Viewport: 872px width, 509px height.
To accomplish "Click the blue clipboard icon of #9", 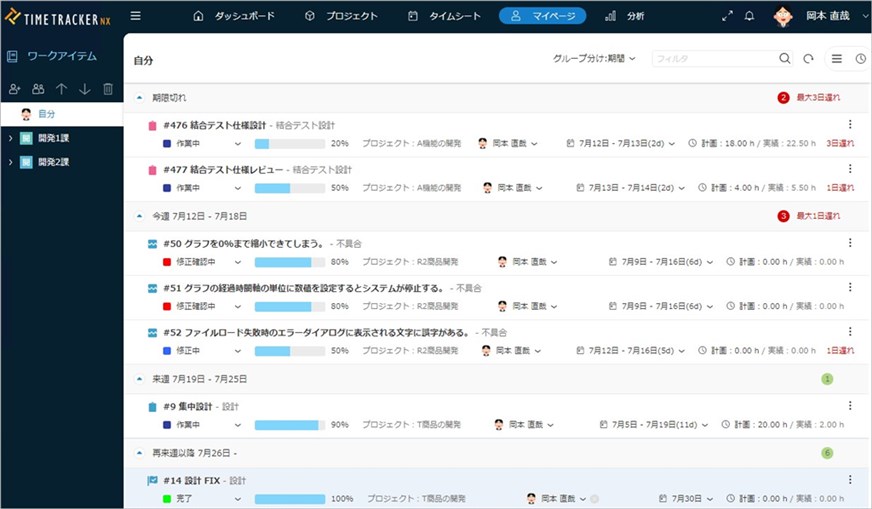I will [x=152, y=407].
